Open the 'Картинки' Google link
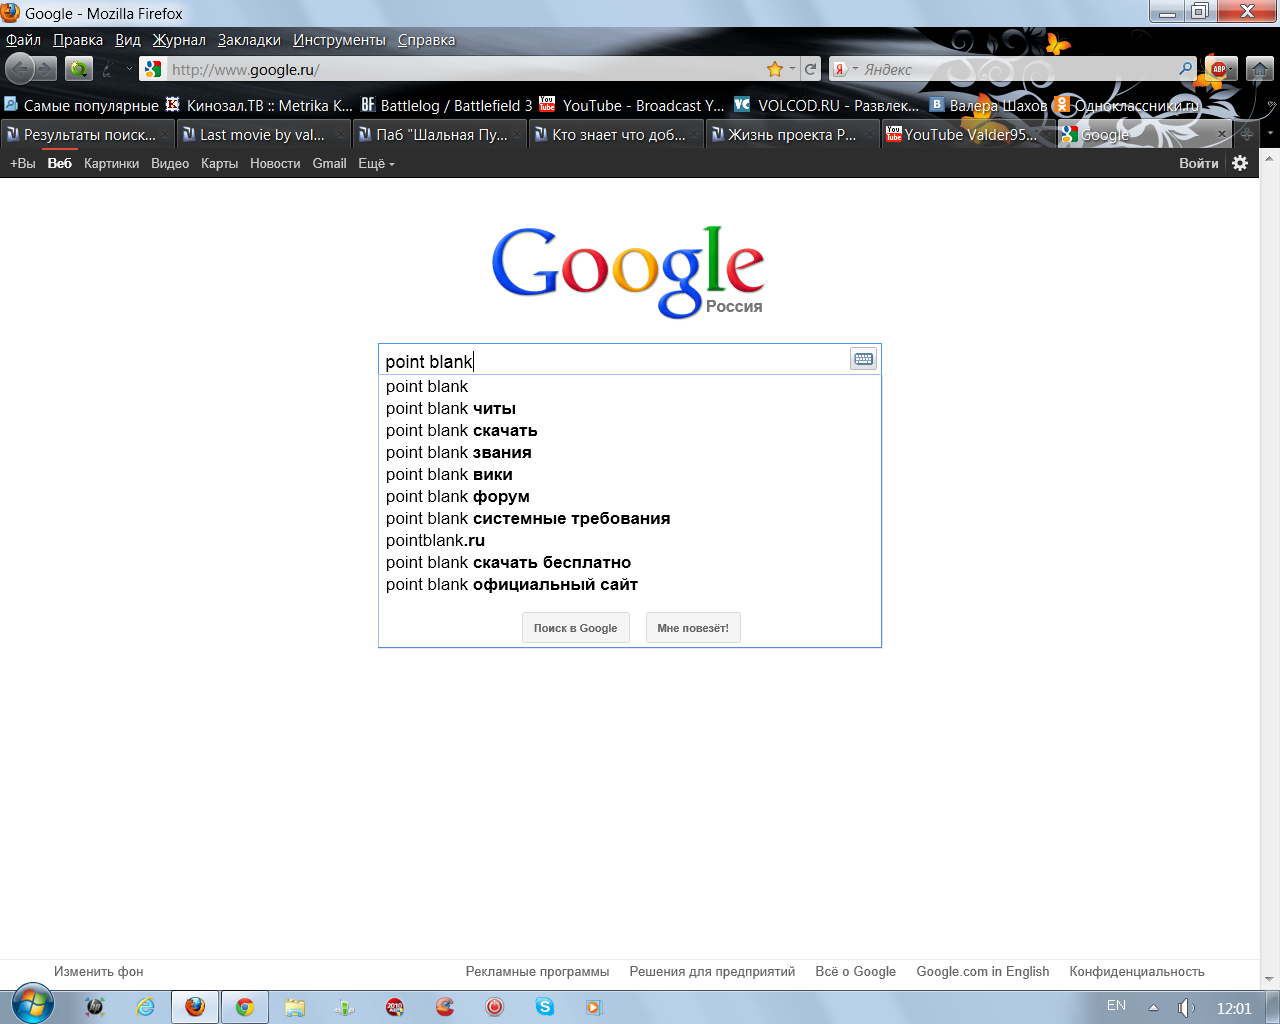Screen dimensions: 1280x1024 tap(111, 163)
